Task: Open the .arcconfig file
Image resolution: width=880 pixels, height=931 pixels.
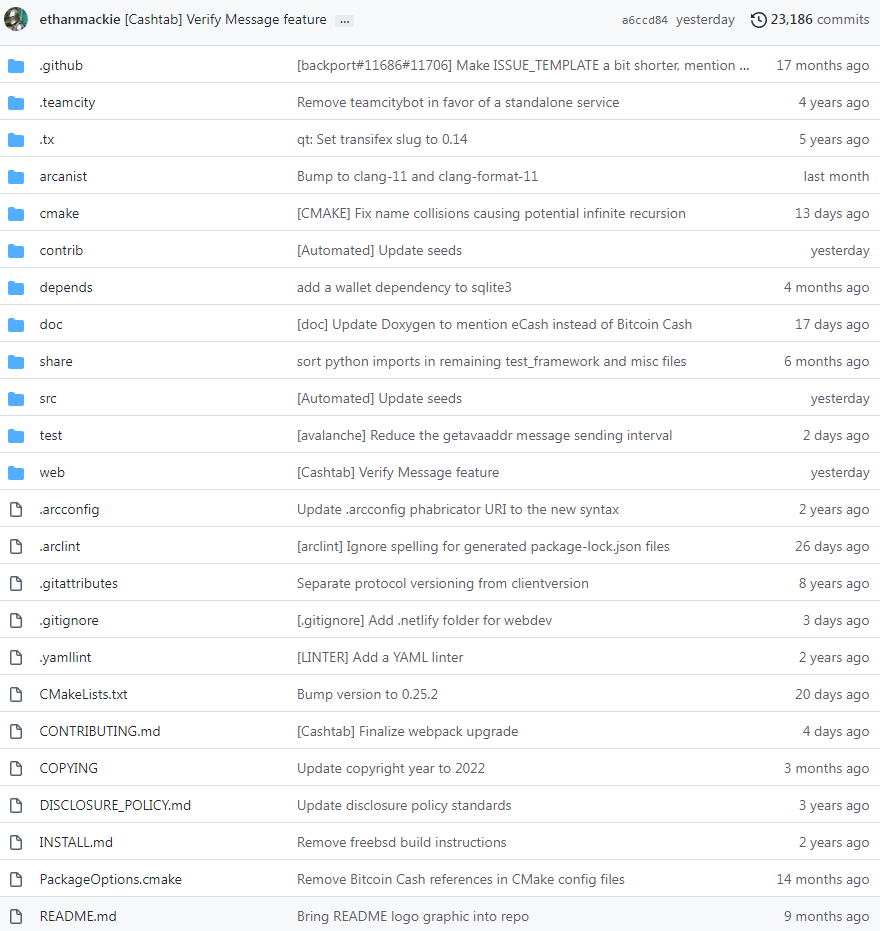Action: [69, 509]
